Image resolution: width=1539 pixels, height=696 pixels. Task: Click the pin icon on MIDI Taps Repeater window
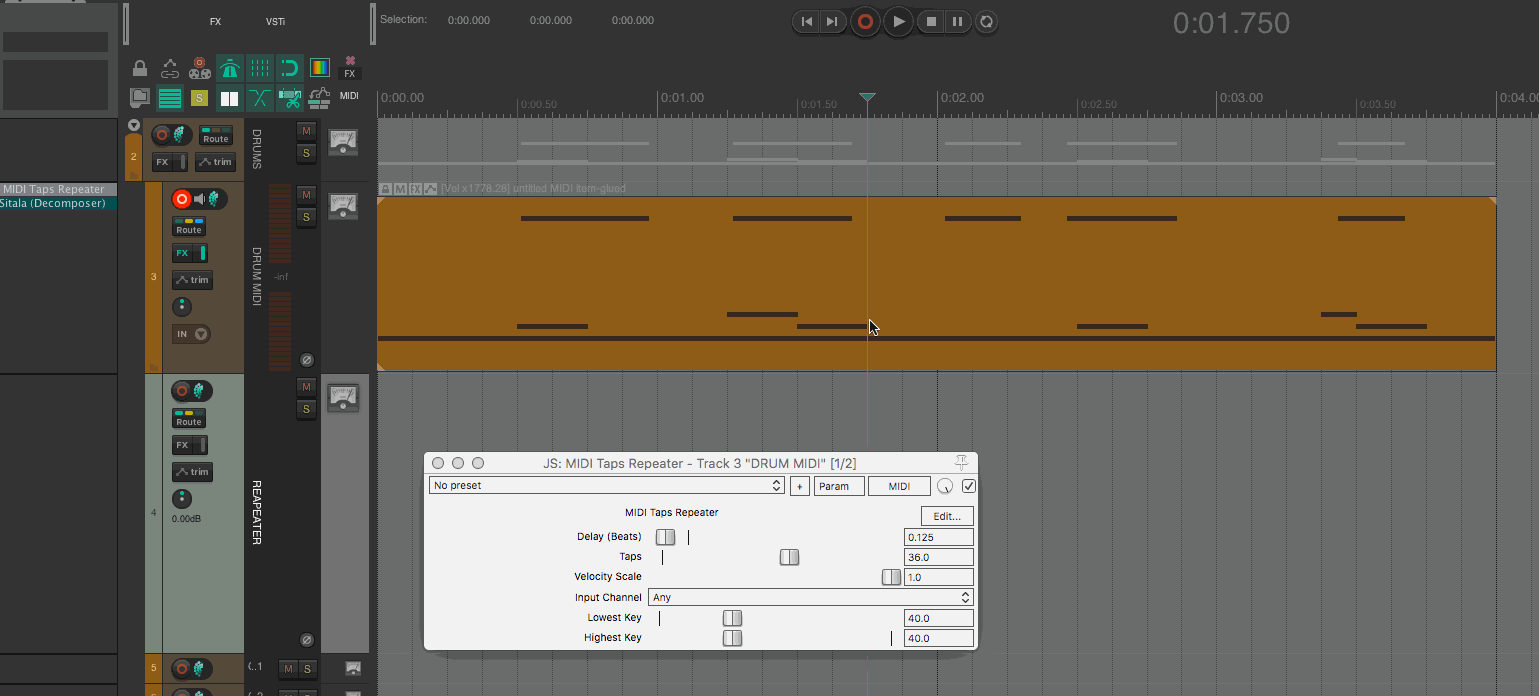pos(961,462)
